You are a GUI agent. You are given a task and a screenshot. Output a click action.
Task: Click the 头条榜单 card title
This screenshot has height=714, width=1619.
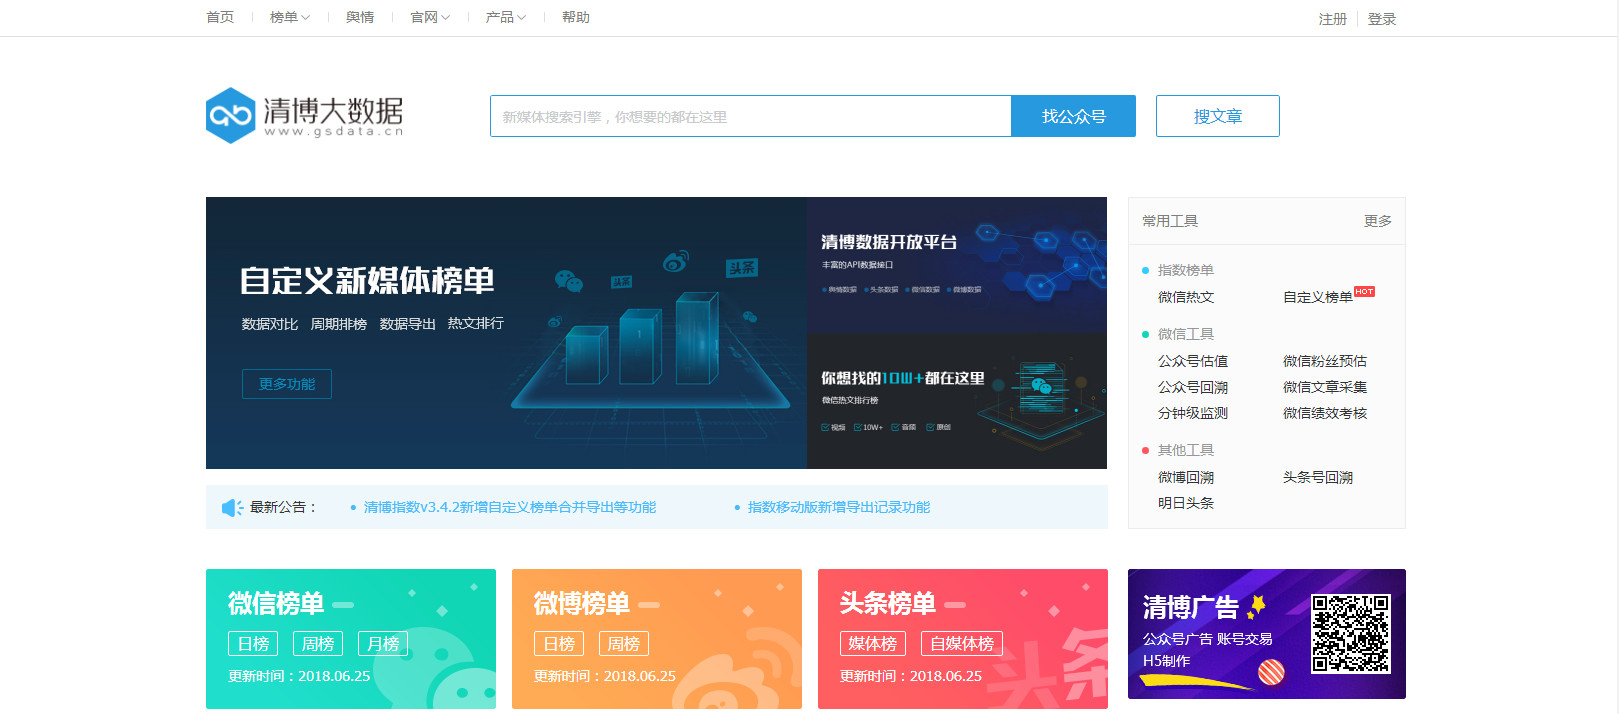pos(888,604)
